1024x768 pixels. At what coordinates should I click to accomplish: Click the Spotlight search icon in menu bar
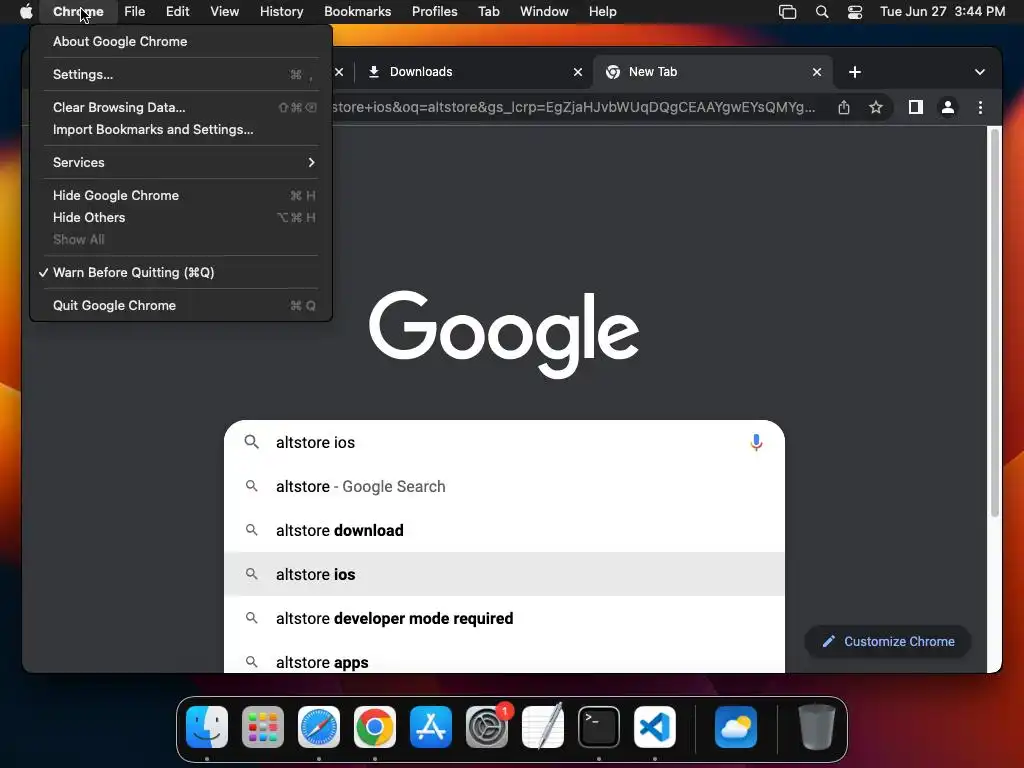822,12
